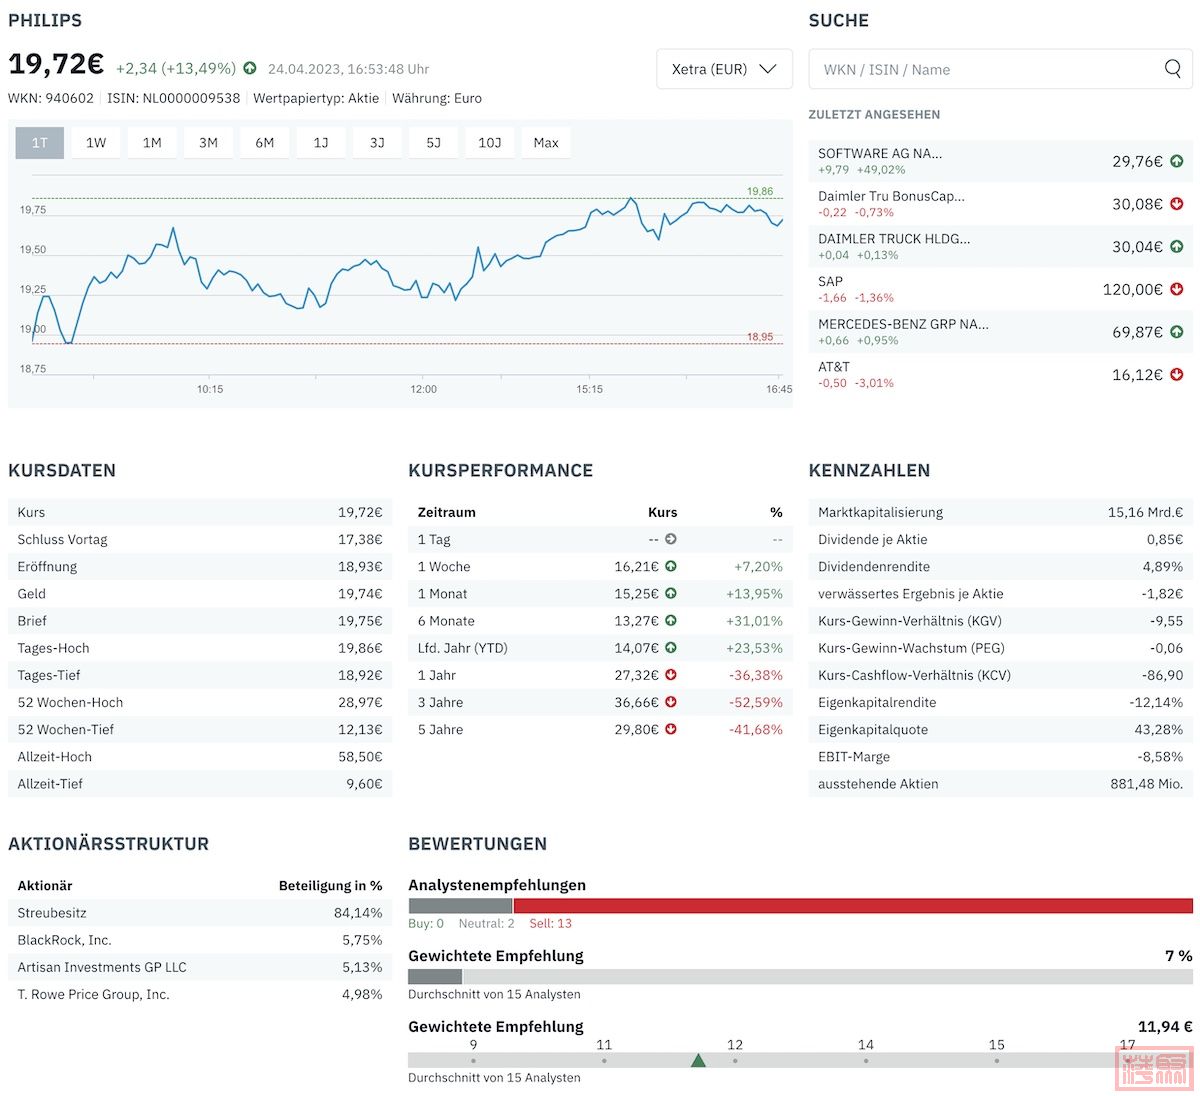Viewport: 1200px width, 1096px height.
Task: Open MERCEDES-BENZ GRP NA... entry
Action: pos(1000,332)
